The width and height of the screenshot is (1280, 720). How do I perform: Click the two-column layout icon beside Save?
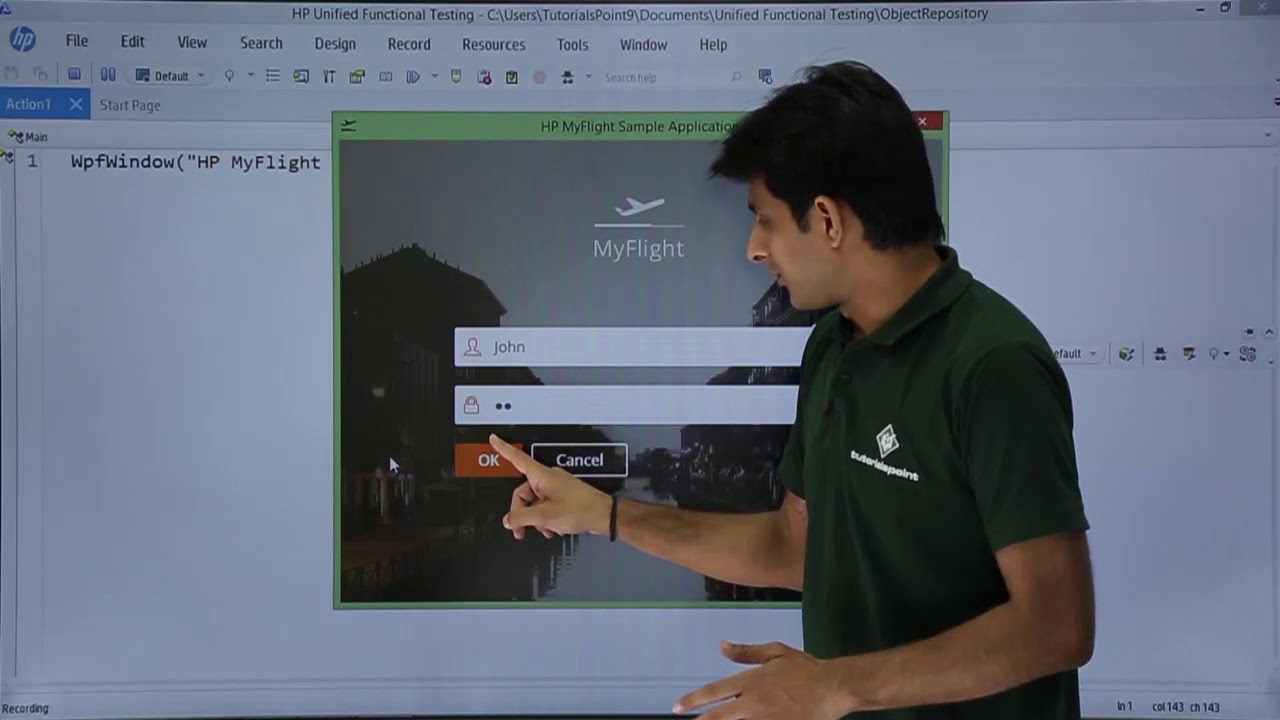coord(108,75)
